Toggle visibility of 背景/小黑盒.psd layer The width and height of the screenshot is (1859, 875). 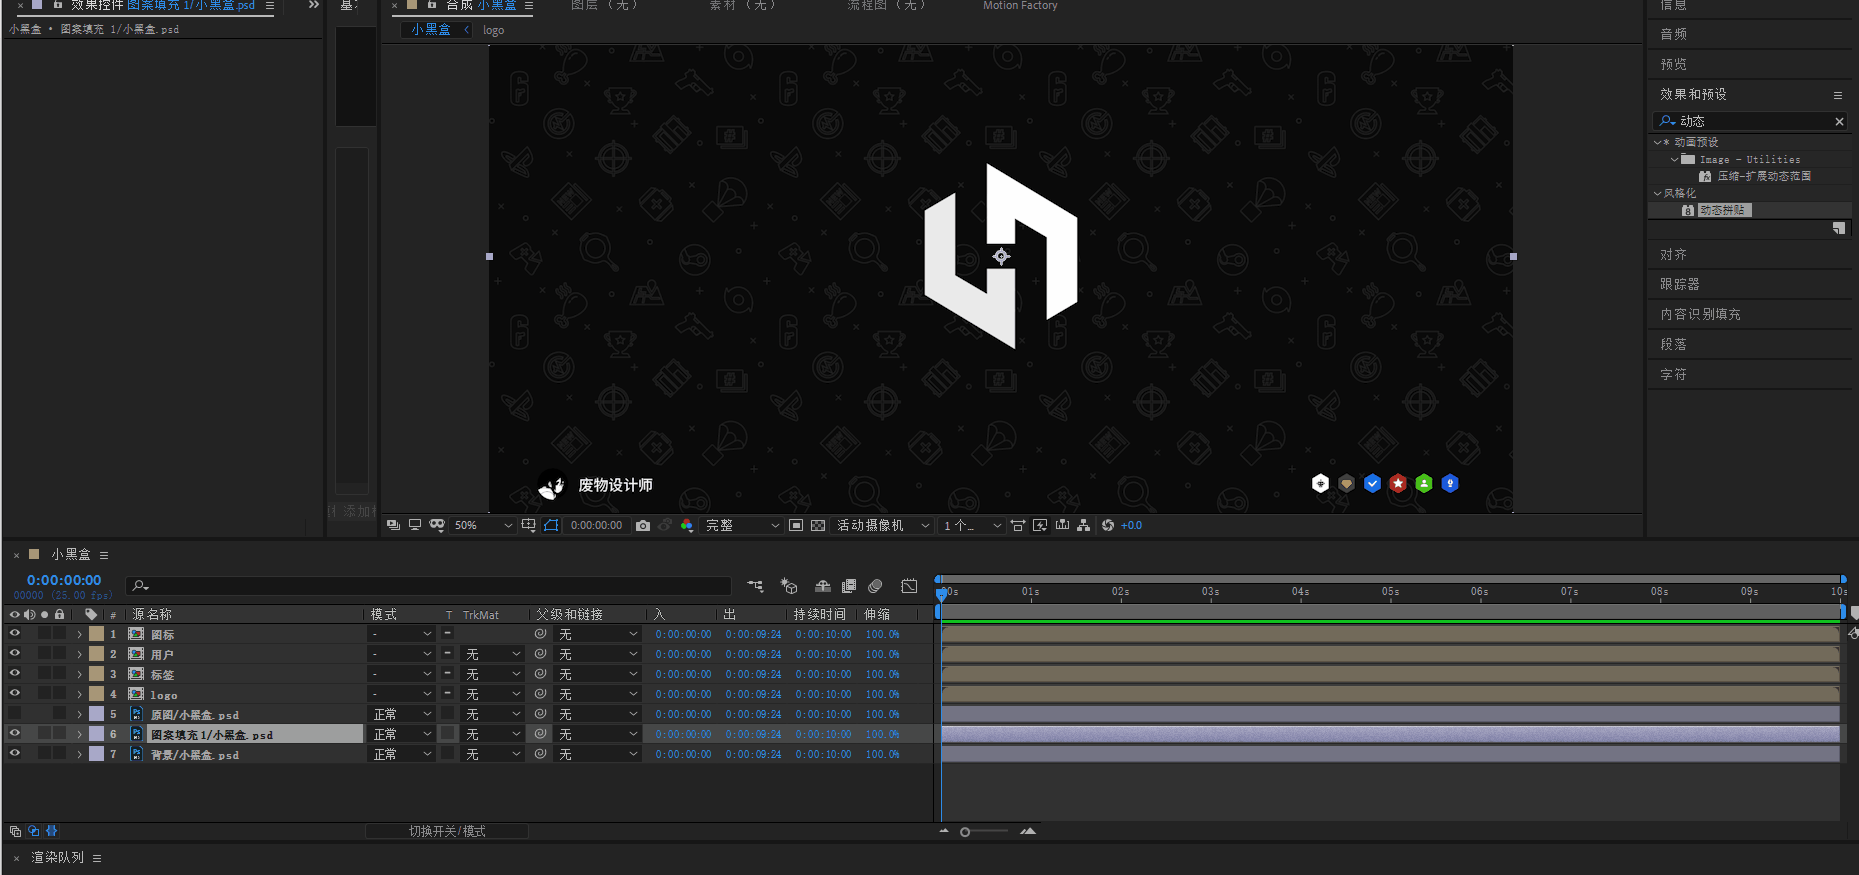click(15, 753)
